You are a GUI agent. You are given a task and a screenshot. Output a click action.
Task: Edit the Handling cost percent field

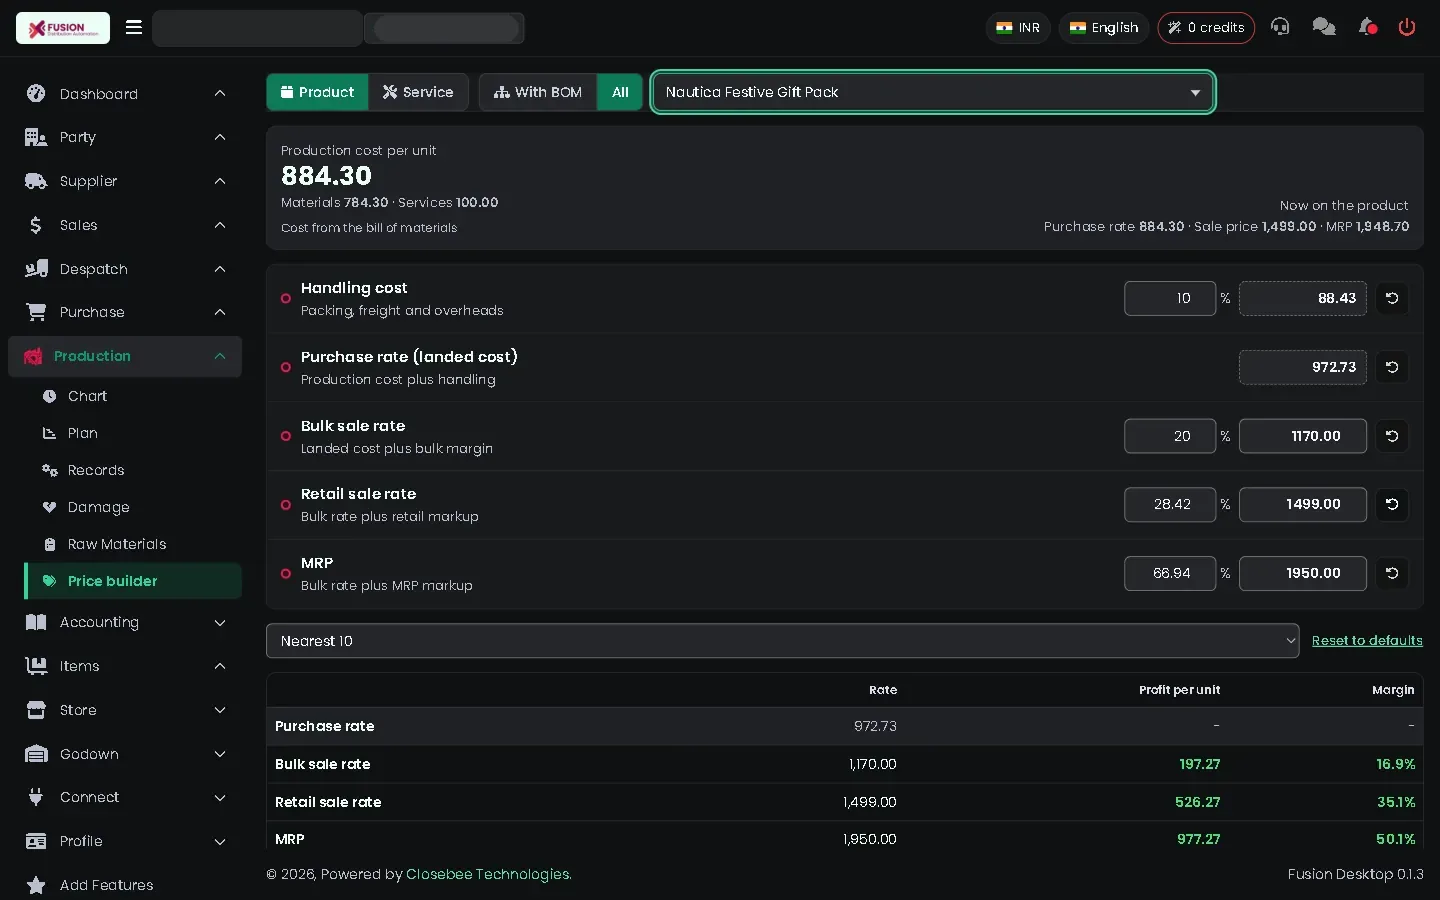[1170, 298]
